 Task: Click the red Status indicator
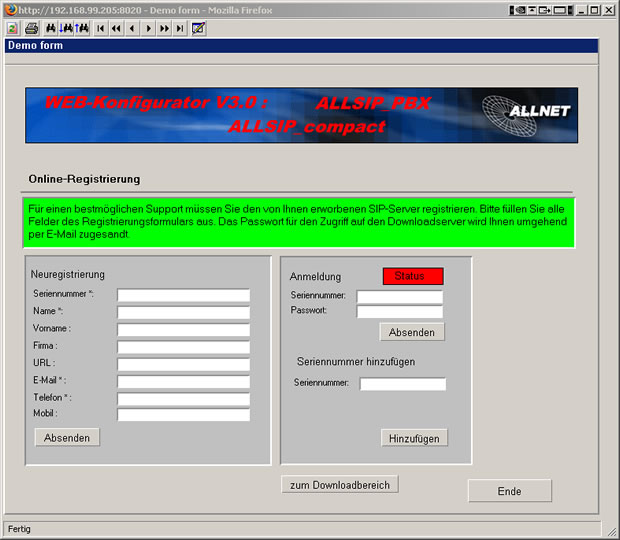412,276
